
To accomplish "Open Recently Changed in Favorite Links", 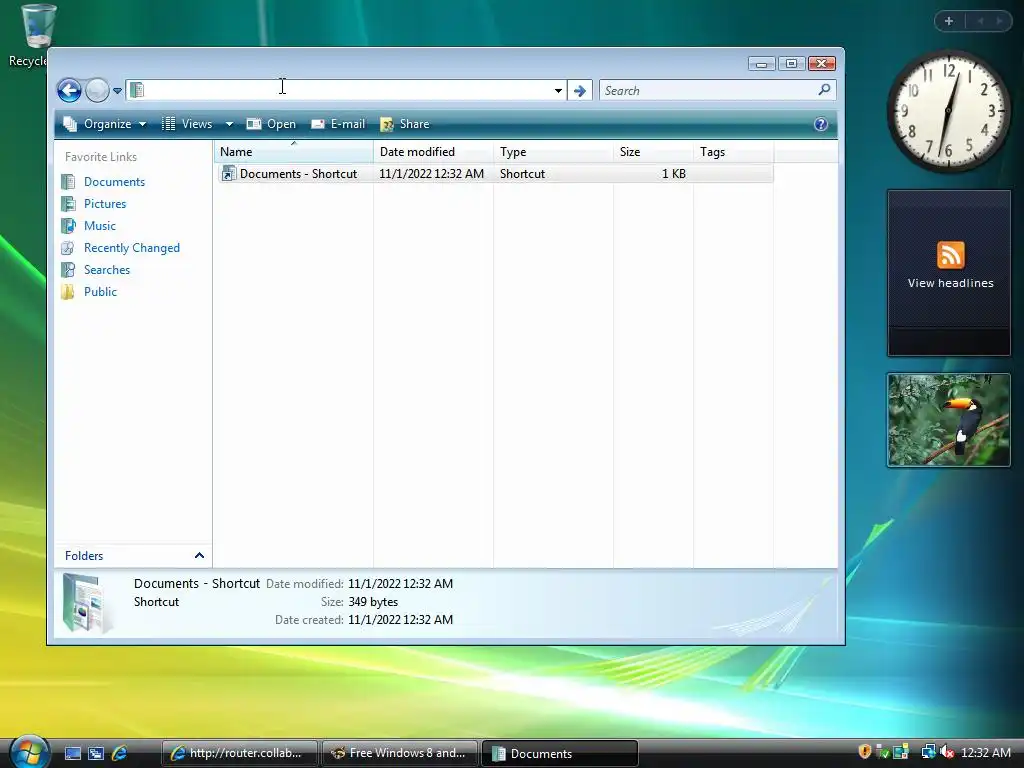I will 131,248.
